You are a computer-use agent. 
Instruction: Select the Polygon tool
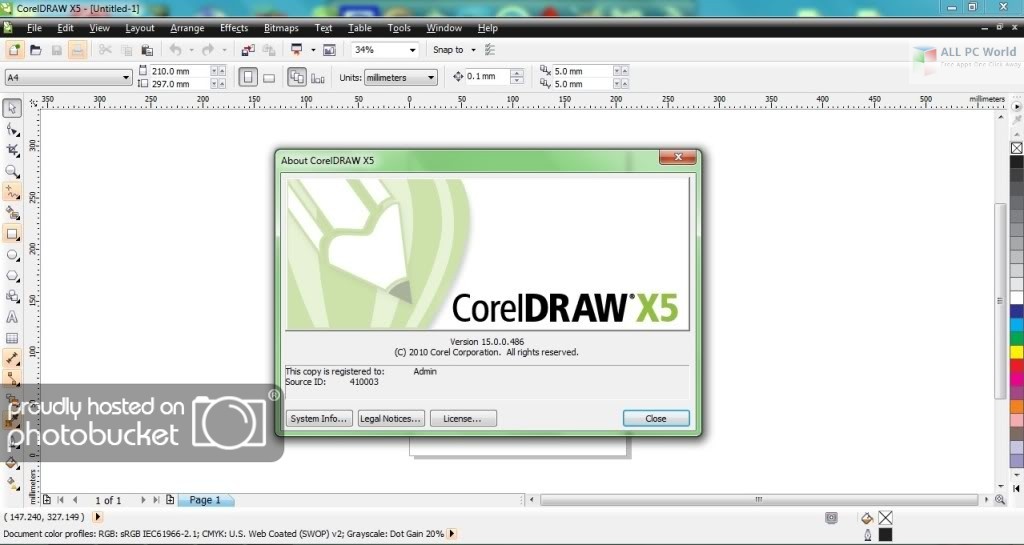click(x=12, y=275)
